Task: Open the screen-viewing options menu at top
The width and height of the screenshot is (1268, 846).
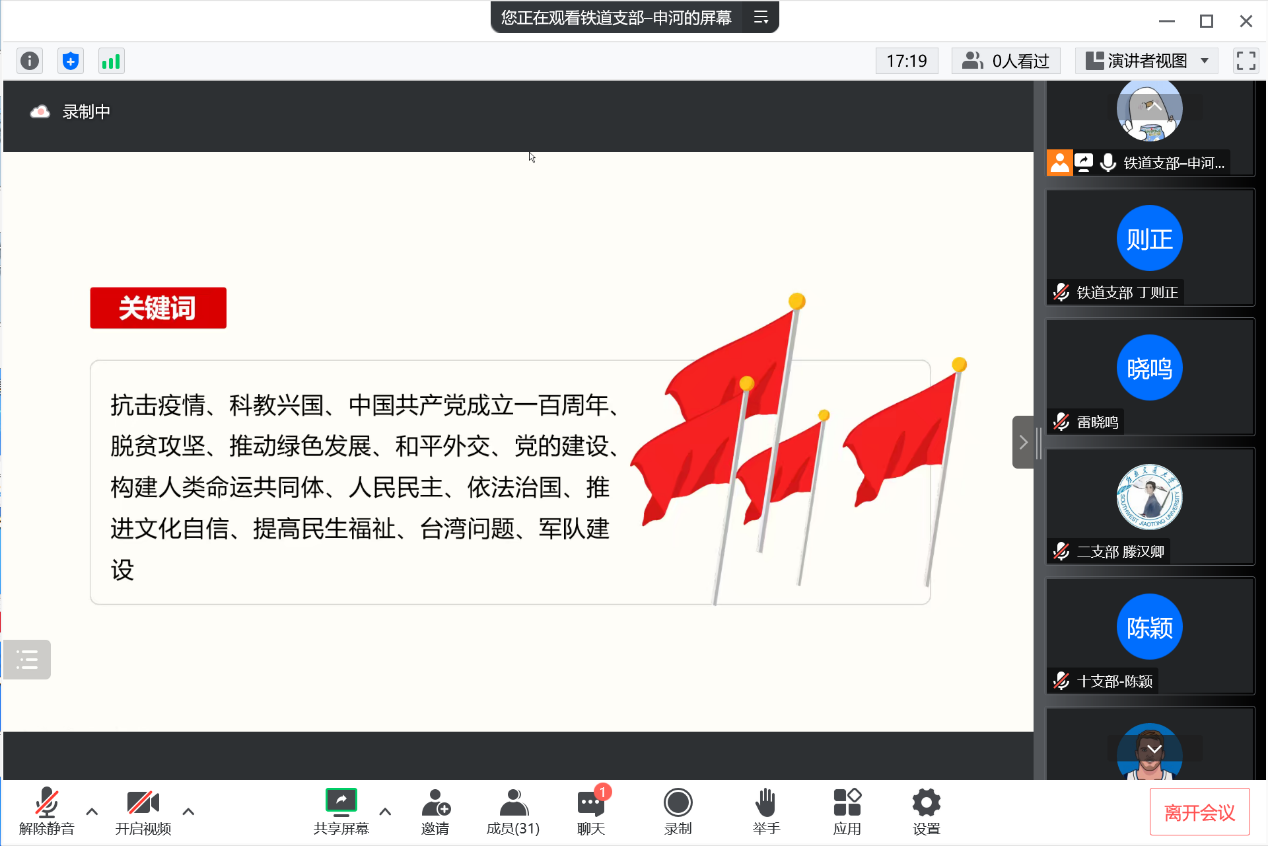Action: [x=761, y=17]
